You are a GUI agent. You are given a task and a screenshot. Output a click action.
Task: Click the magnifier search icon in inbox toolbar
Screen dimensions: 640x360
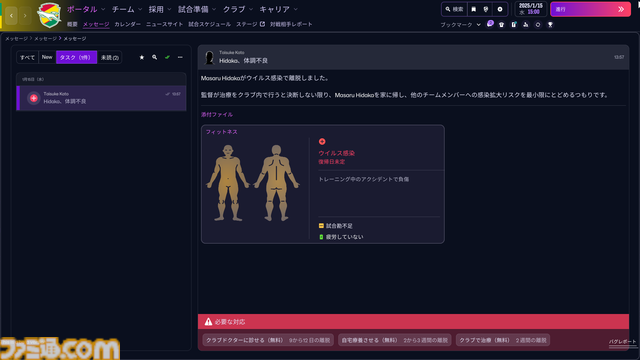coord(154,58)
